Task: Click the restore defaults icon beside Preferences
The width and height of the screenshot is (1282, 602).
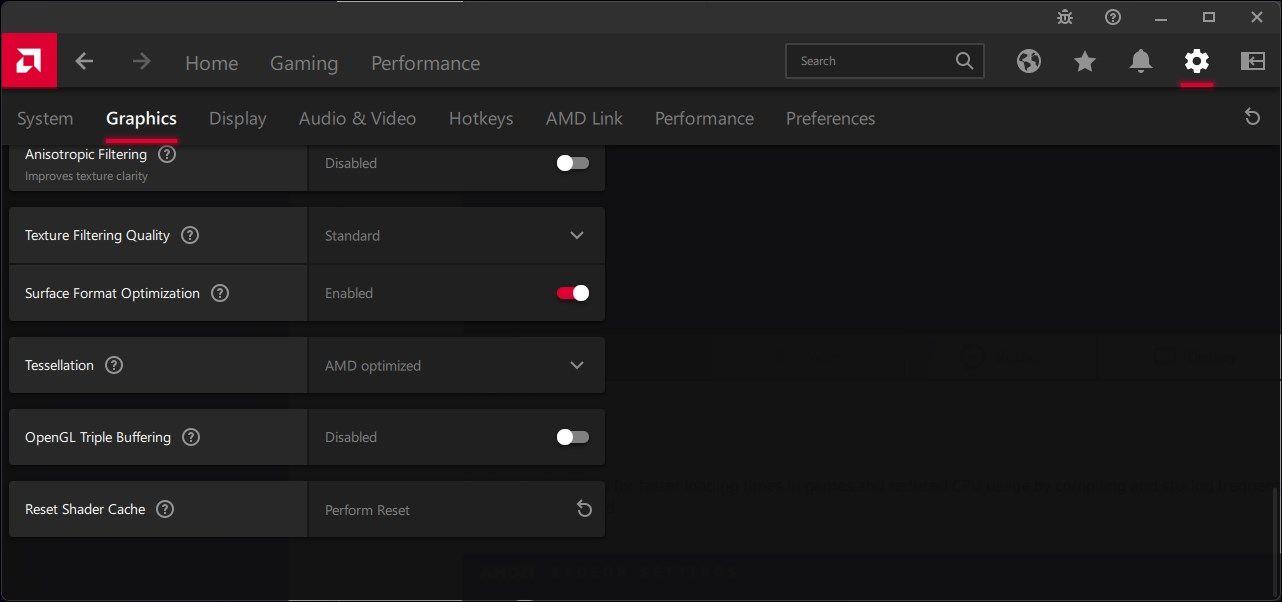Action: point(1252,117)
